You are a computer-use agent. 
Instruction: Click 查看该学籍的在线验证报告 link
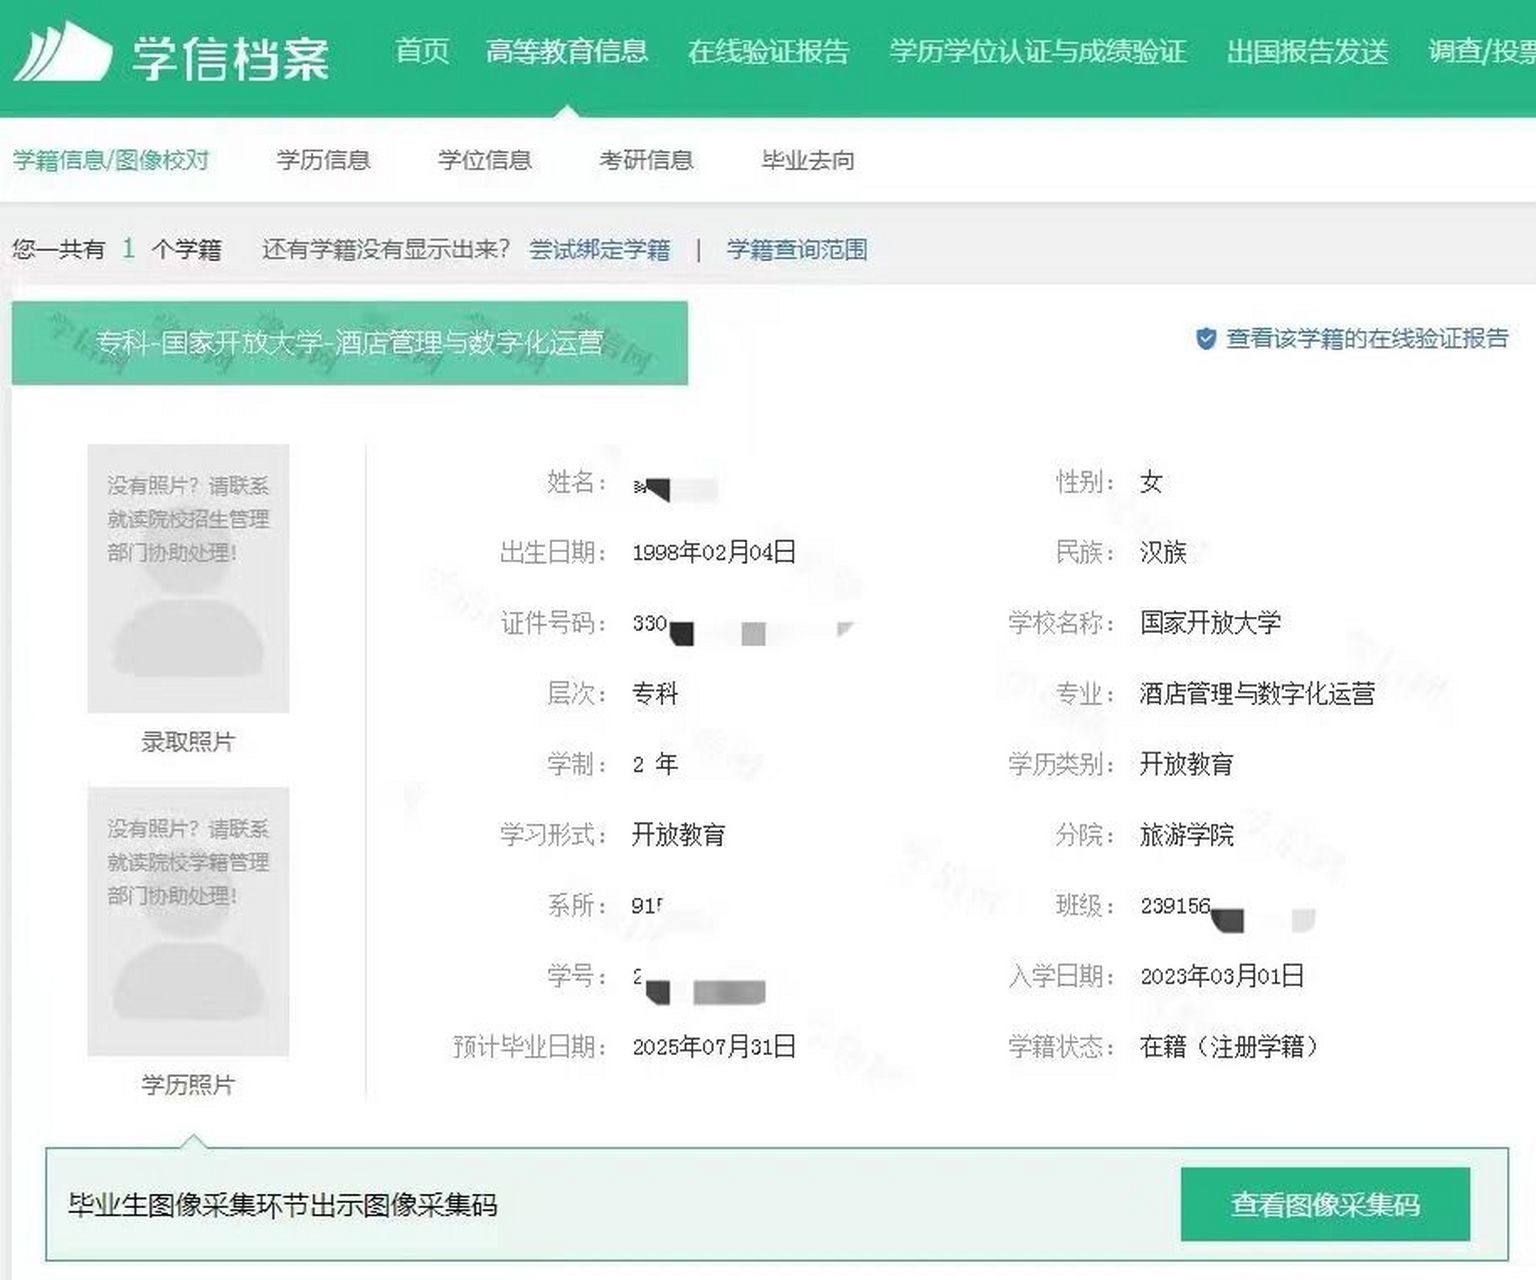(1370, 339)
